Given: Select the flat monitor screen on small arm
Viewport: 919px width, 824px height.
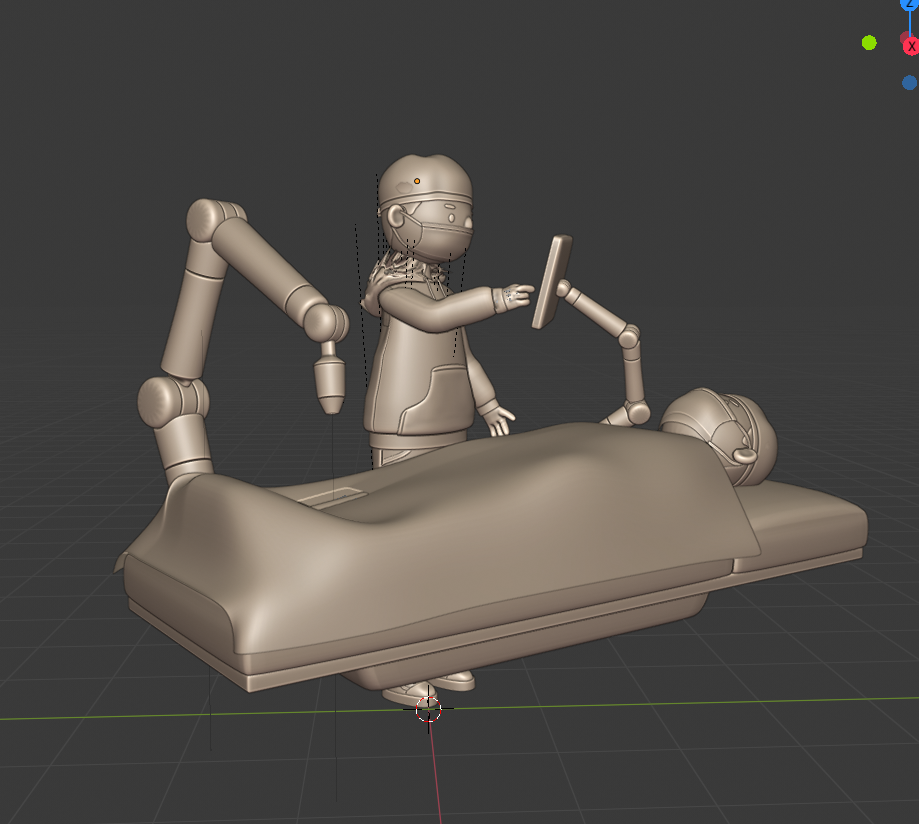Looking at the screenshot, I should click(x=552, y=282).
